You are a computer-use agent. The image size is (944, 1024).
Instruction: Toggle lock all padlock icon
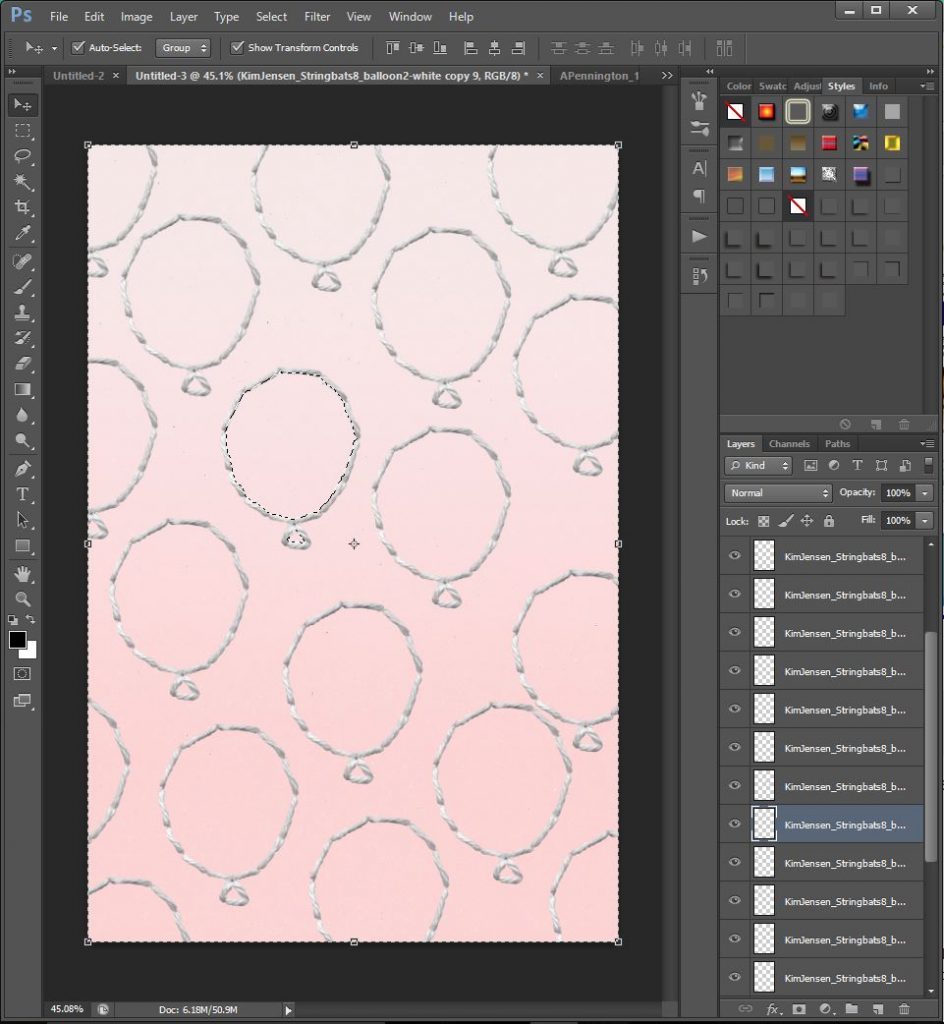[828, 521]
